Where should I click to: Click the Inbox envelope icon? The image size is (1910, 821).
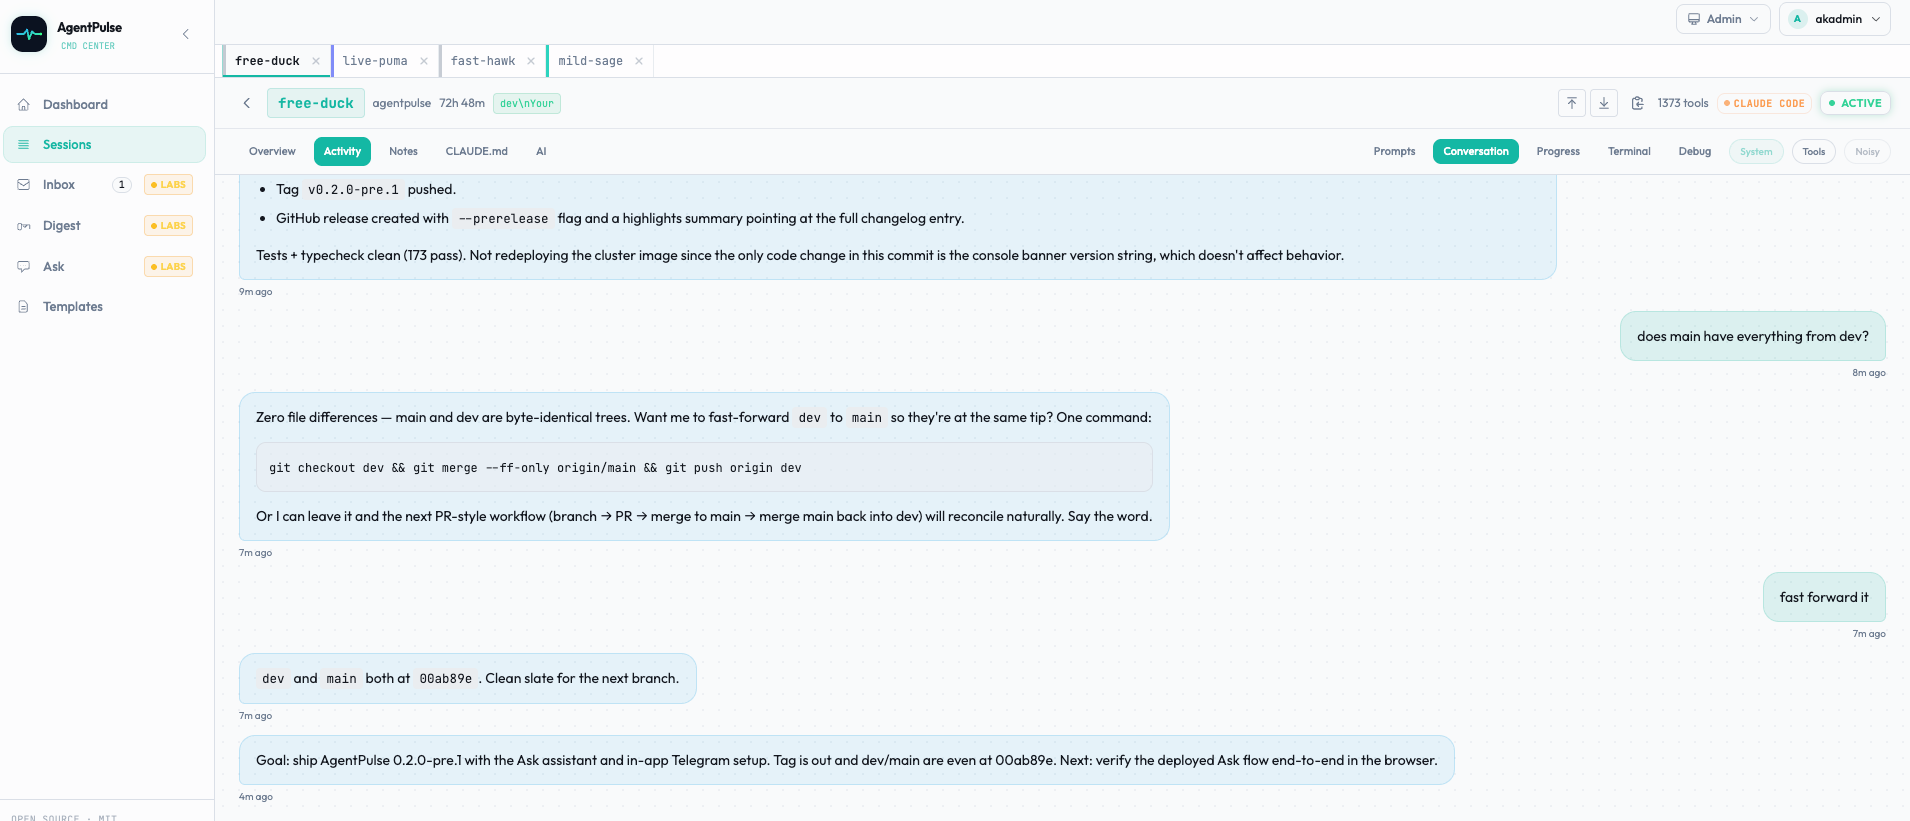(24, 185)
